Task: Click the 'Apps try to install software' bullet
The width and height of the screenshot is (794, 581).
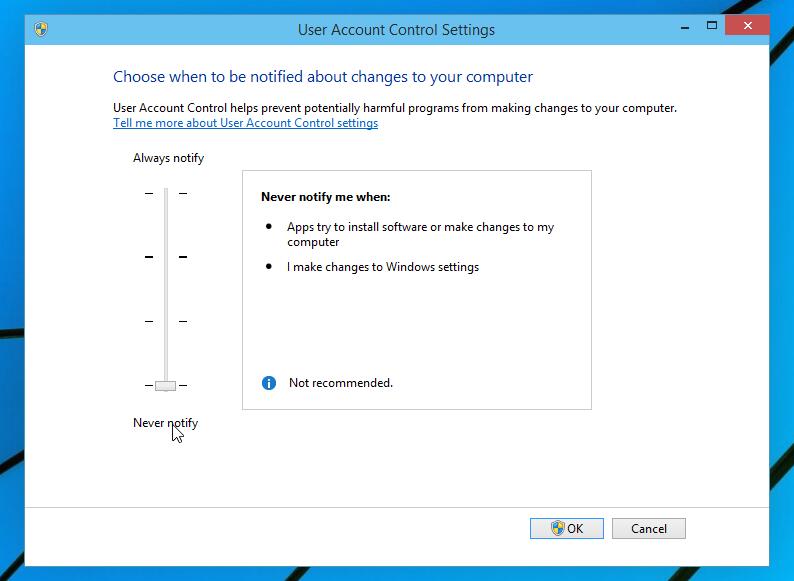Action: [420, 234]
